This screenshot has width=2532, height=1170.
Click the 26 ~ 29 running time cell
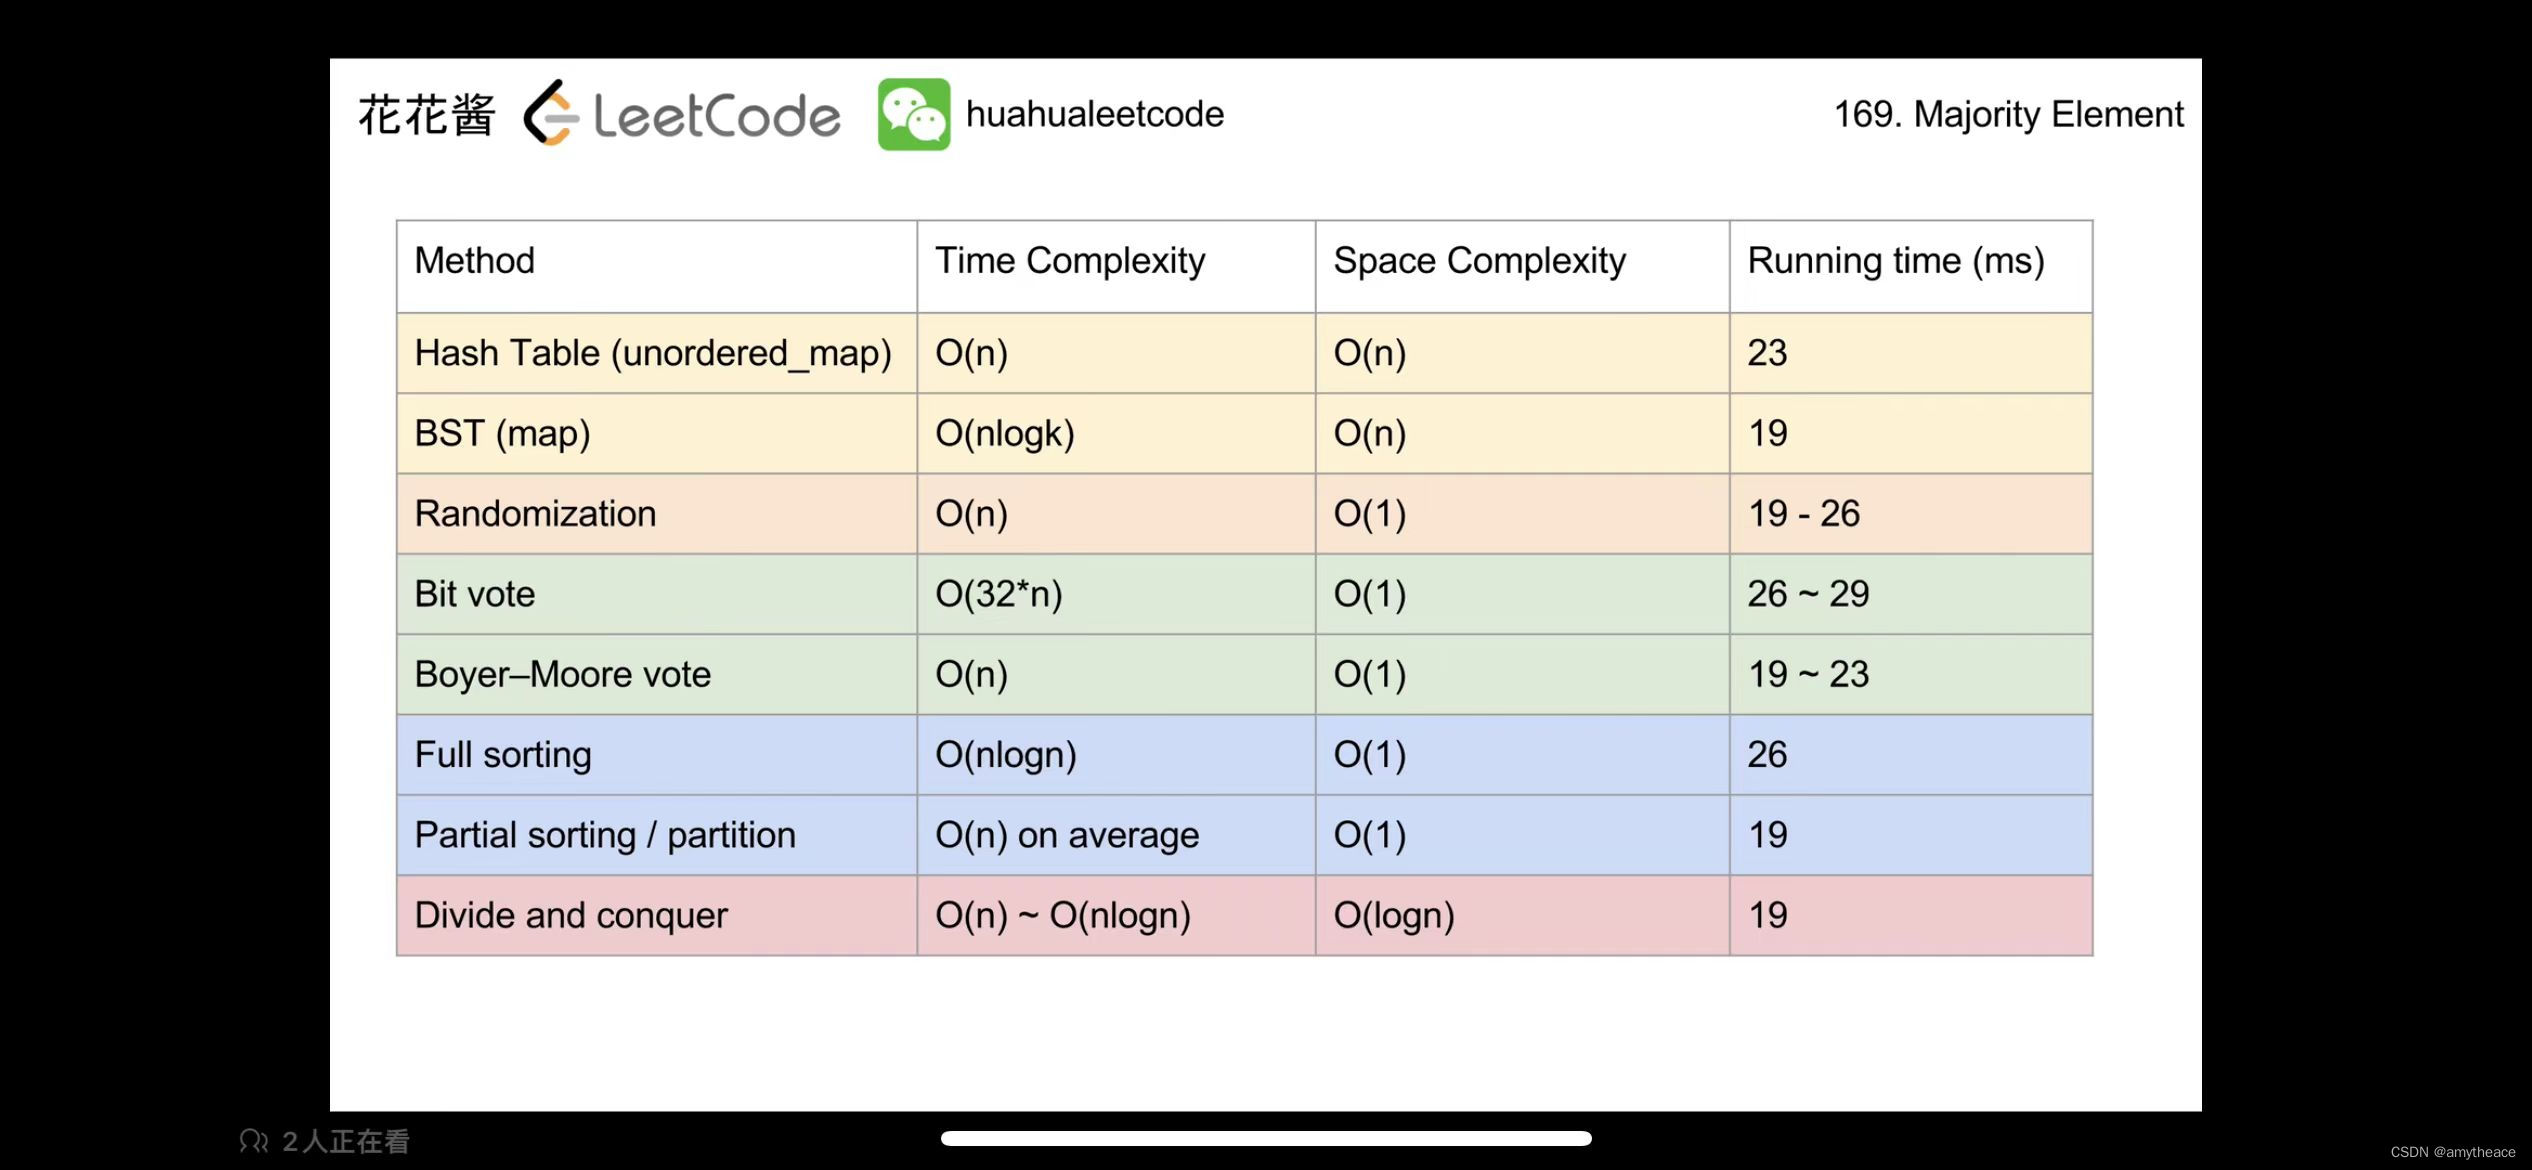coord(1808,594)
